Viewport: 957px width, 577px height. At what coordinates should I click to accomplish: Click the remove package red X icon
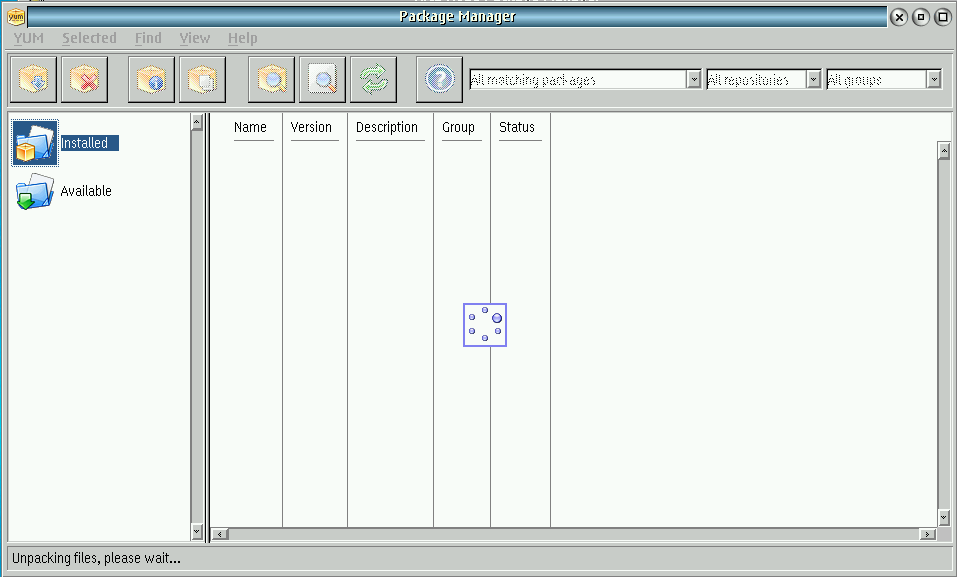(x=84, y=79)
